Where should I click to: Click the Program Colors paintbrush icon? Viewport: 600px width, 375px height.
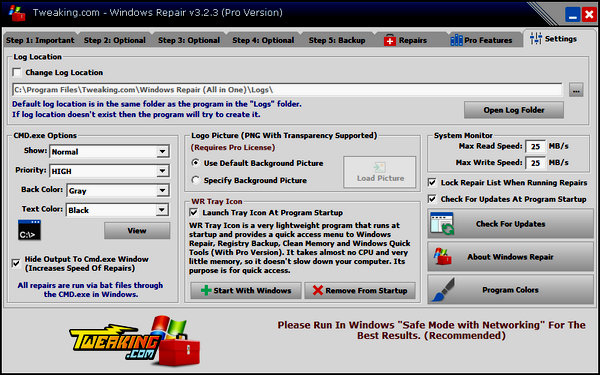tap(443, 290)
